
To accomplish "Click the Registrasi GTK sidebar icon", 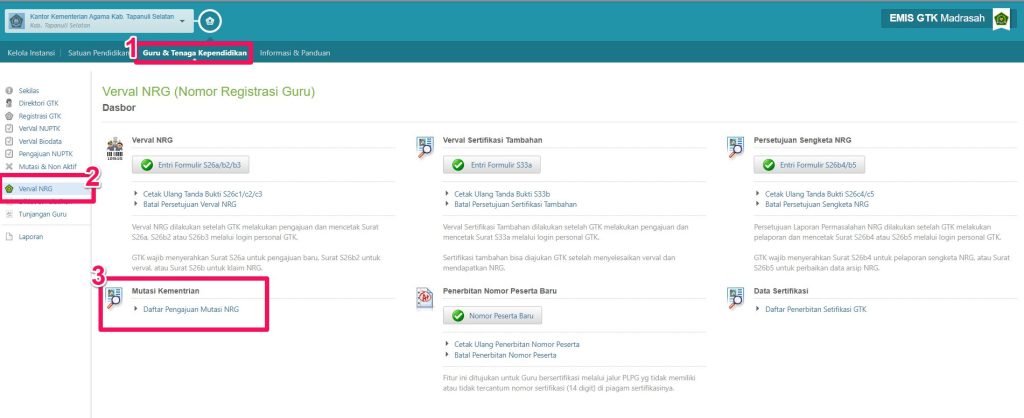I will (x=9, y=116).
